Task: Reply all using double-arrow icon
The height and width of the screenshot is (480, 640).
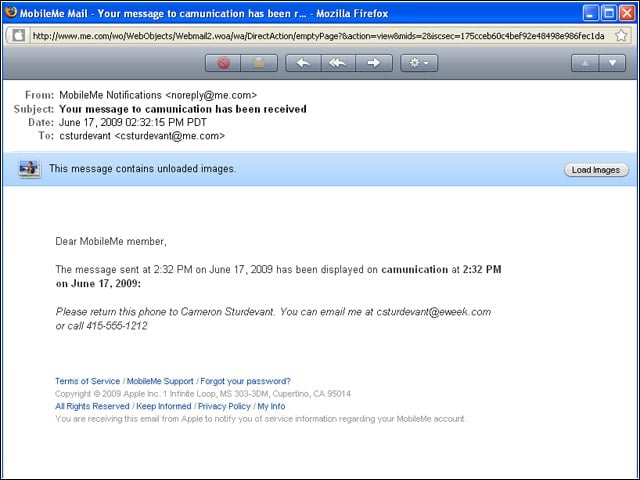Action: (x=338, y=63)
